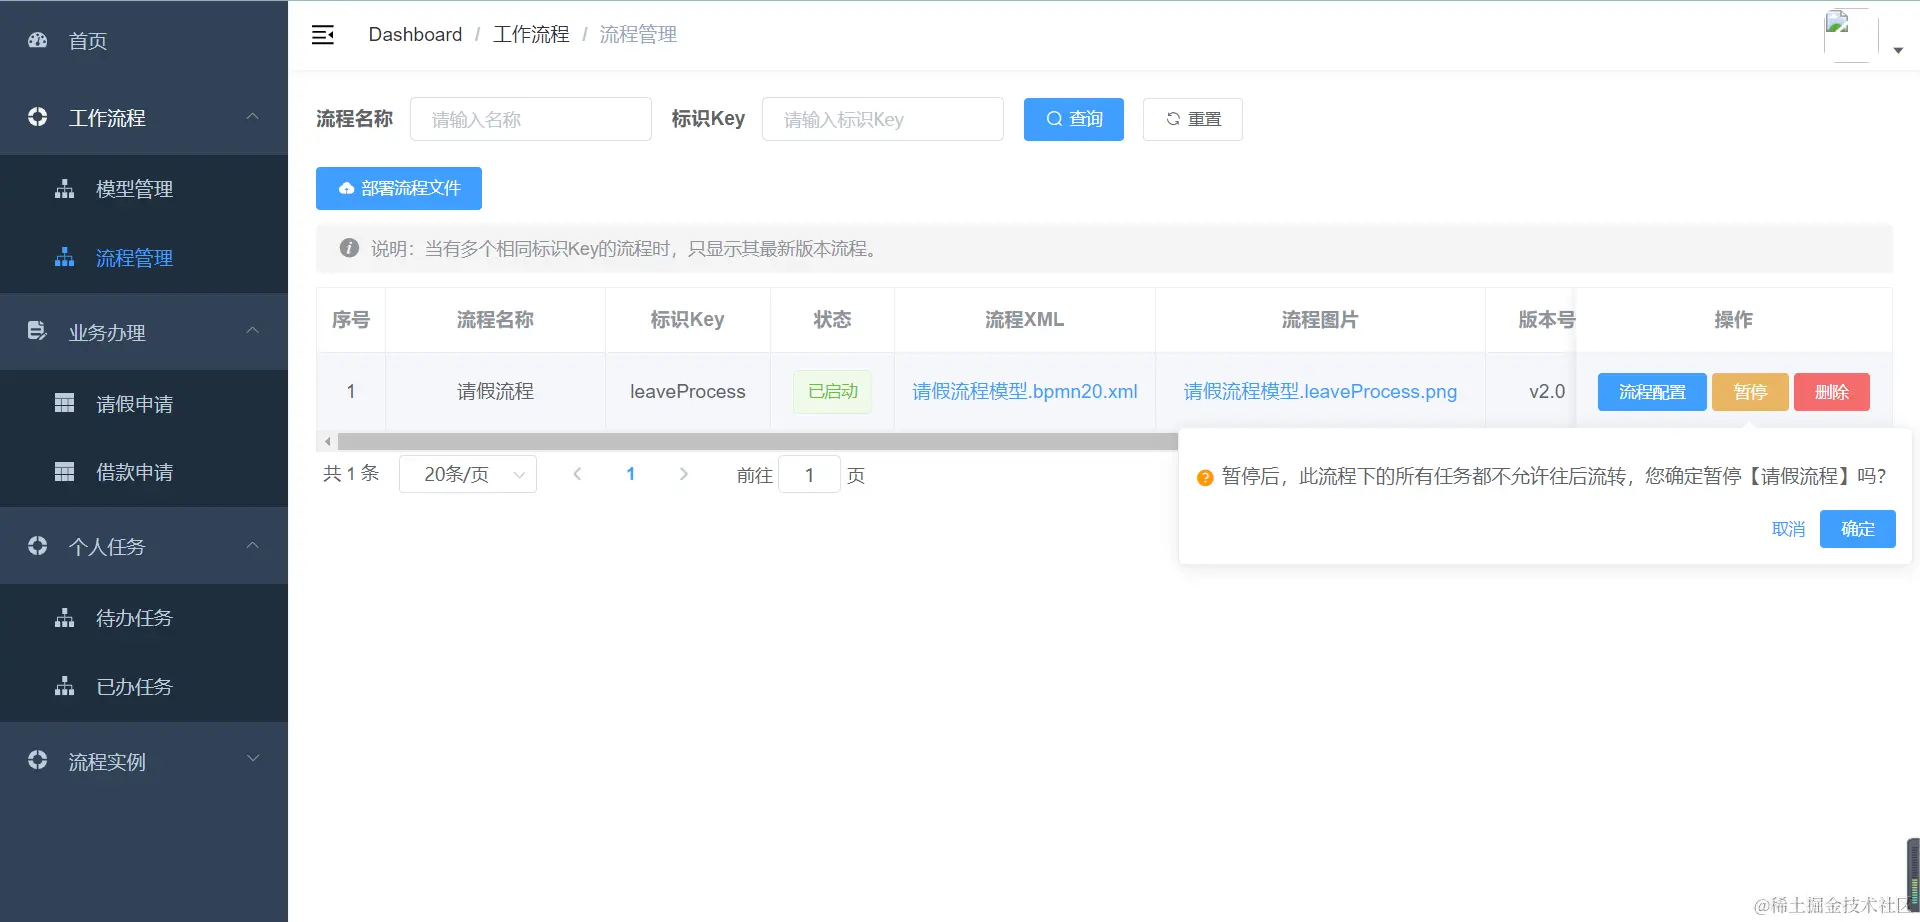Click the 序号 column header
Image resolution: width=1920 pixels, height=922 pixels.
click(351, 320)
